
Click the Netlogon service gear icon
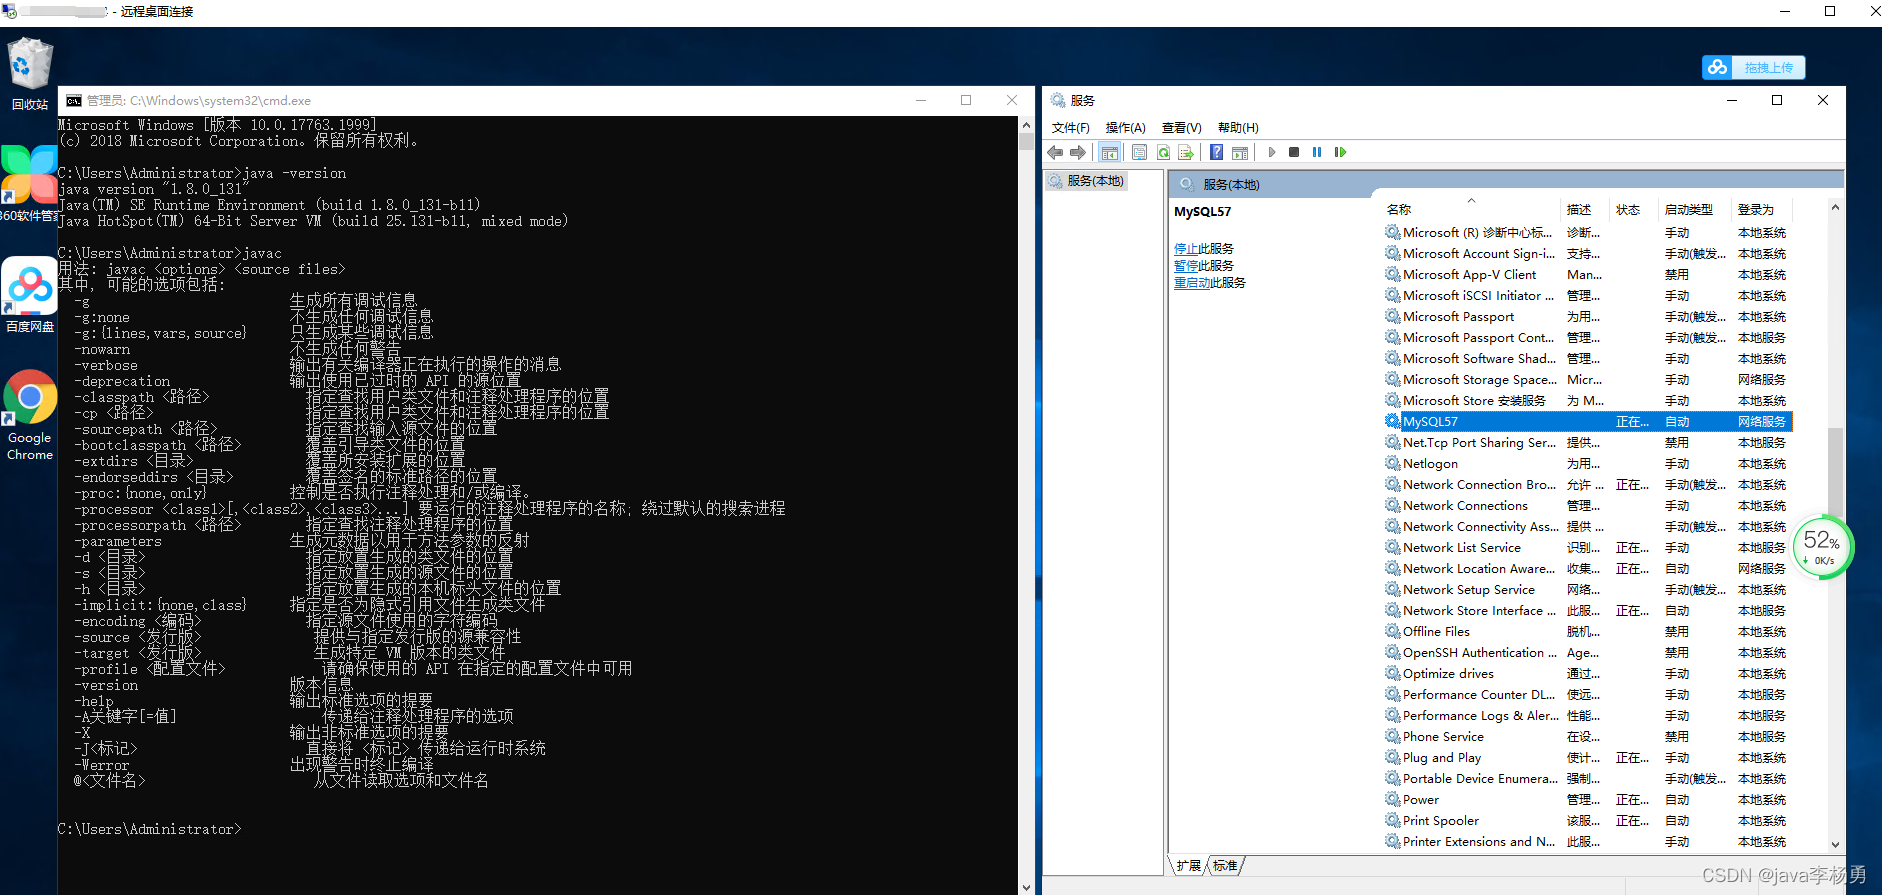point(1392,463)
